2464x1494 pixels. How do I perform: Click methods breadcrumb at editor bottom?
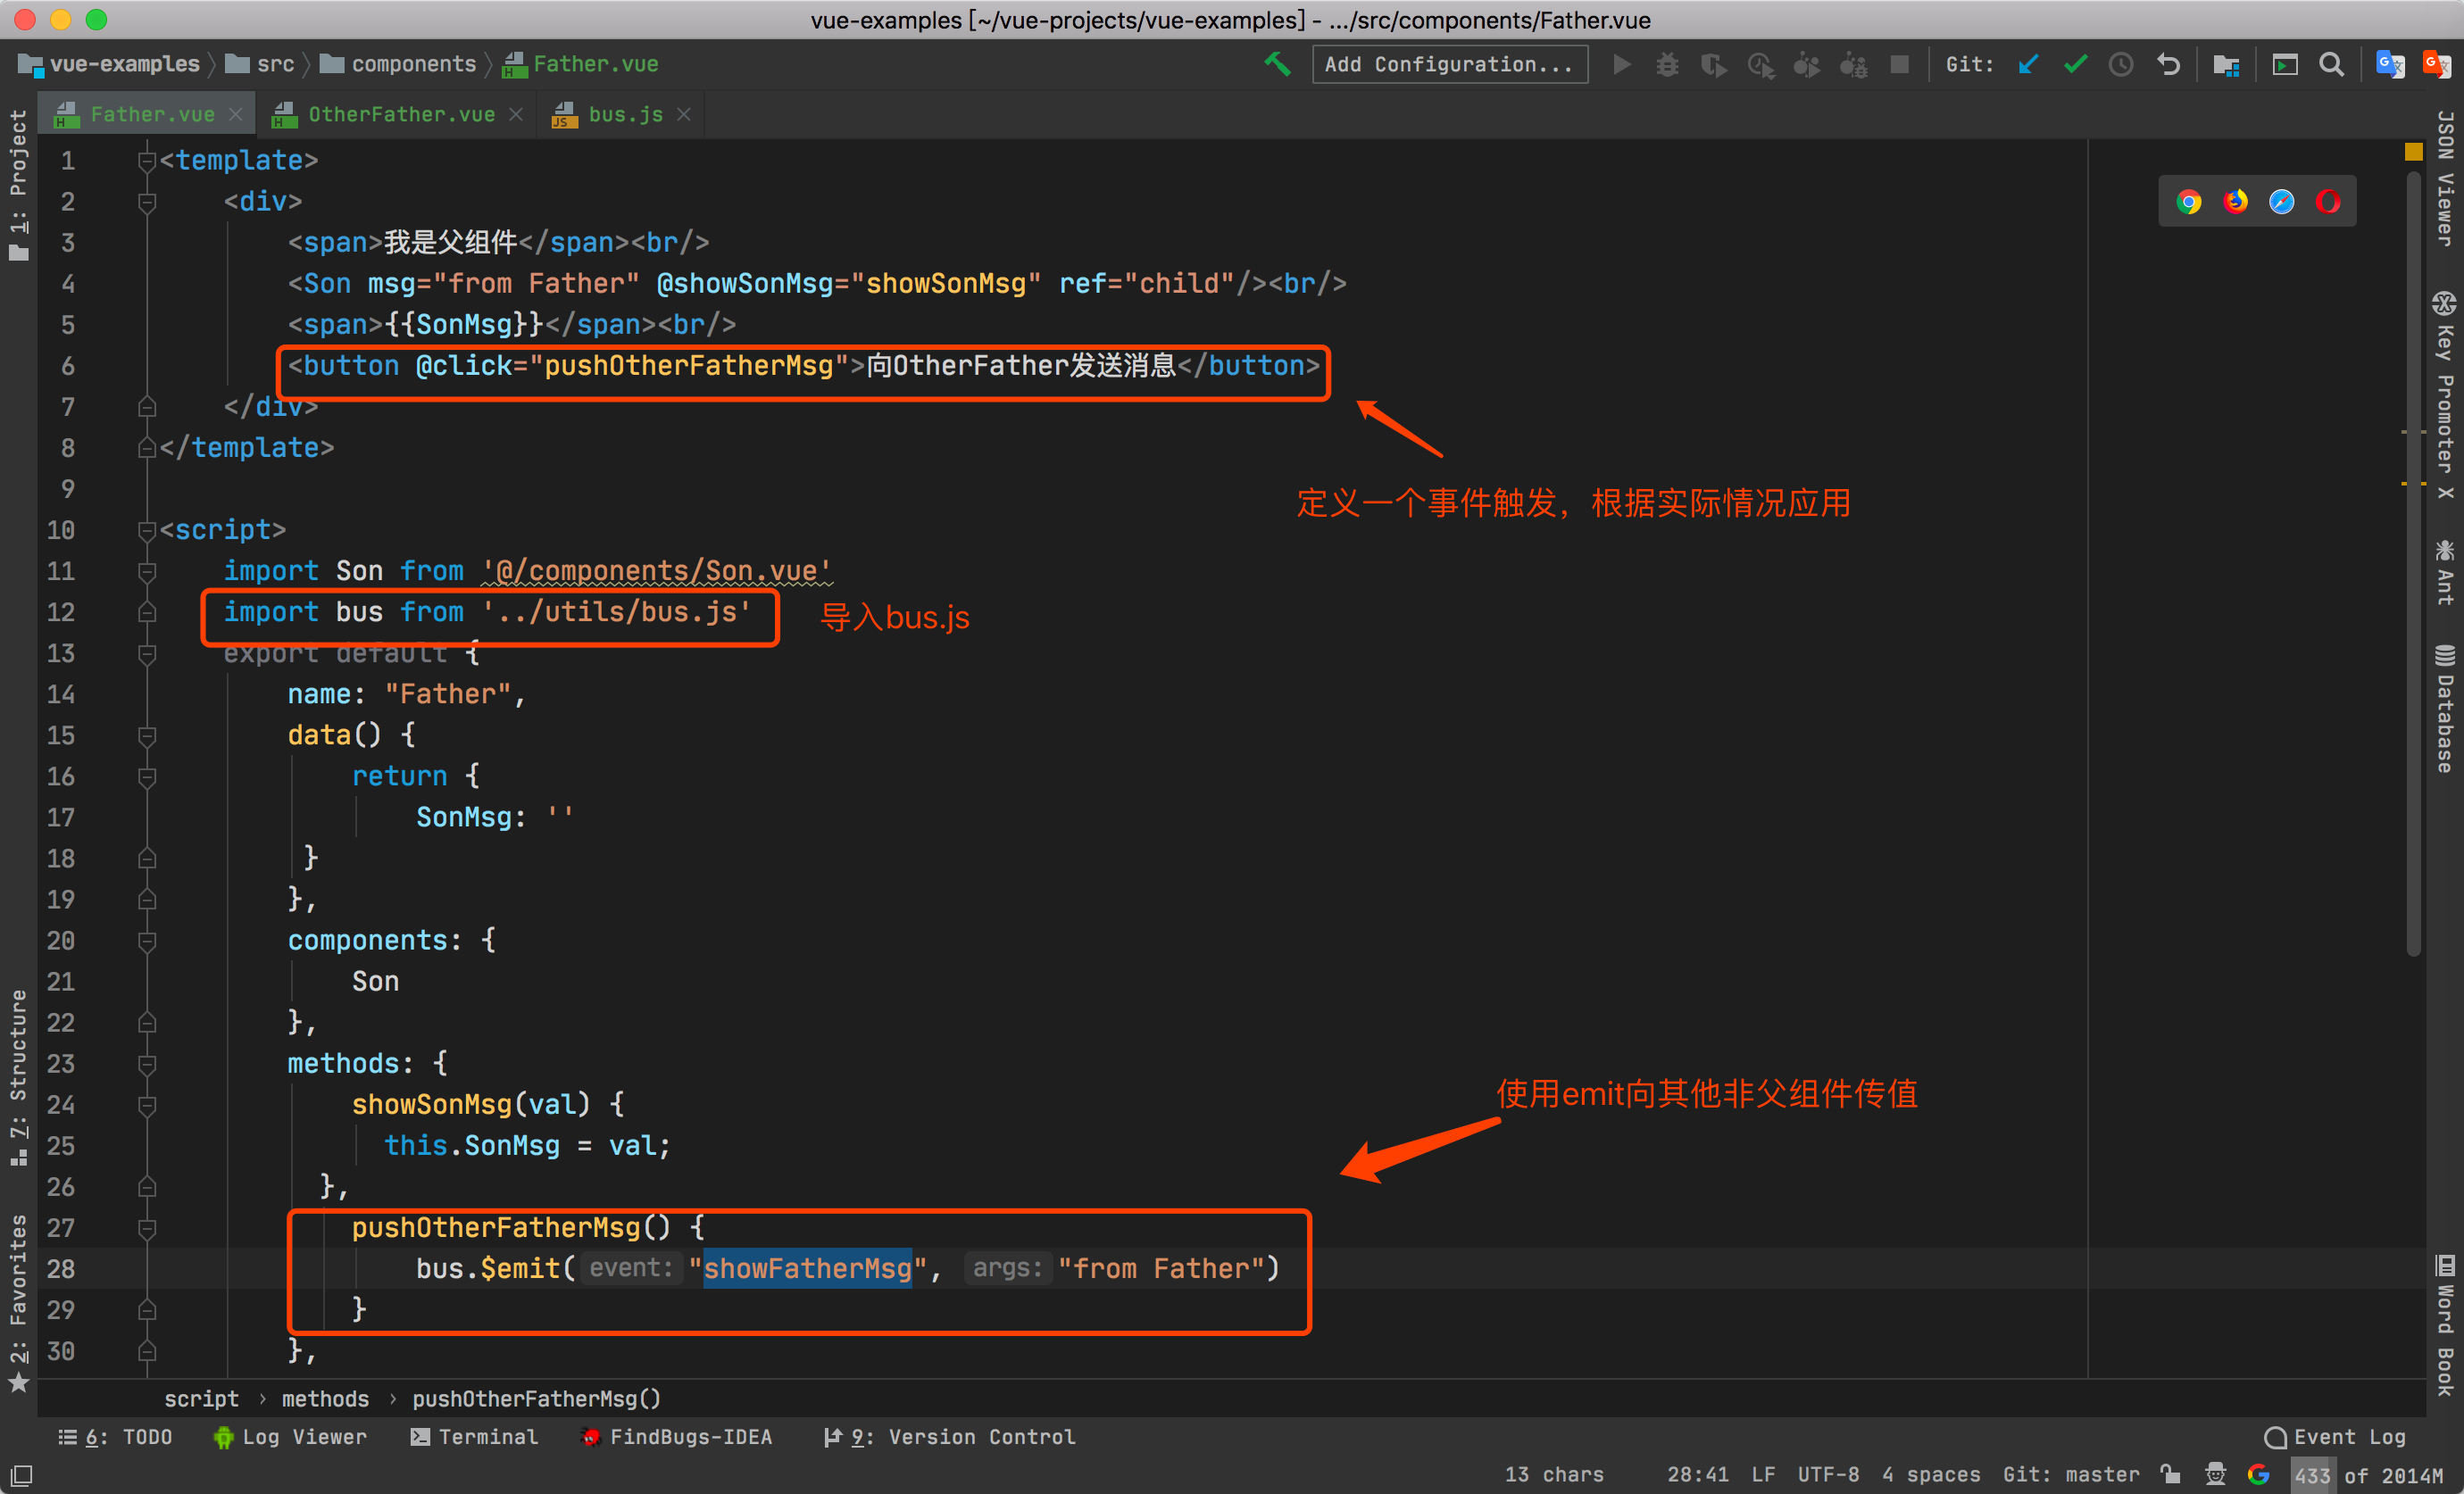click(325, 1399)
